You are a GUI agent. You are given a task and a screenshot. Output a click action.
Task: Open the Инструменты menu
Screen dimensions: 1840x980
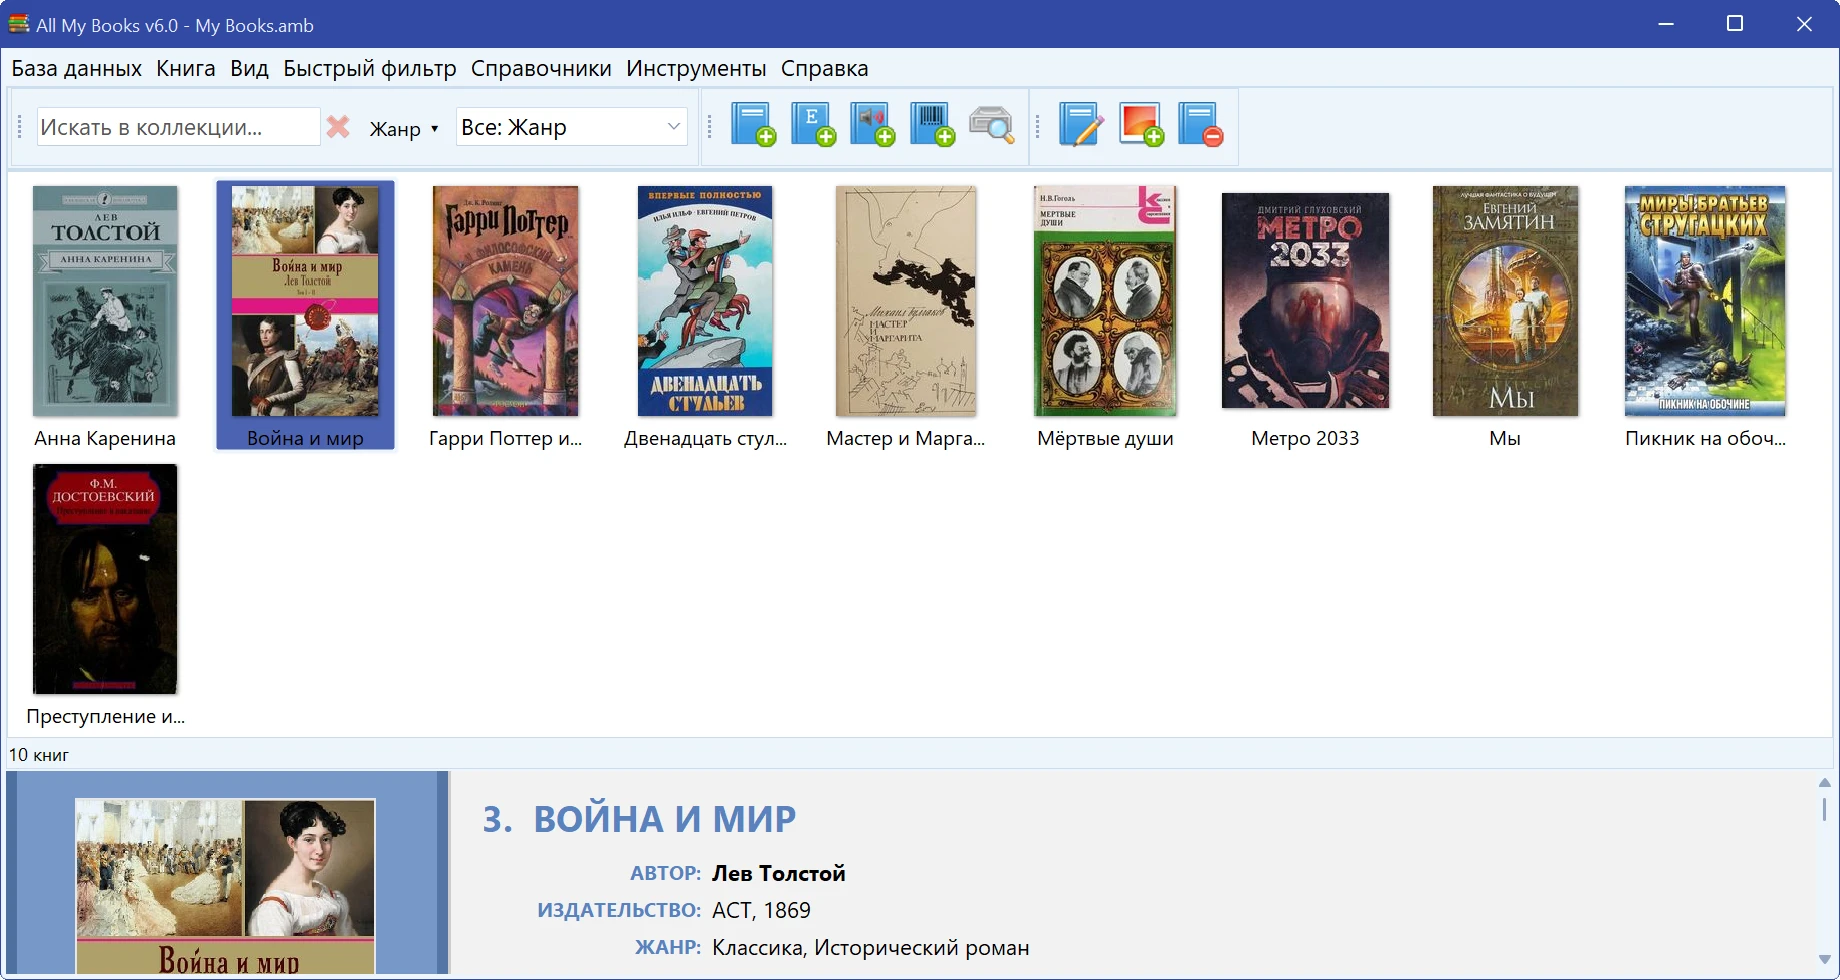696,69
